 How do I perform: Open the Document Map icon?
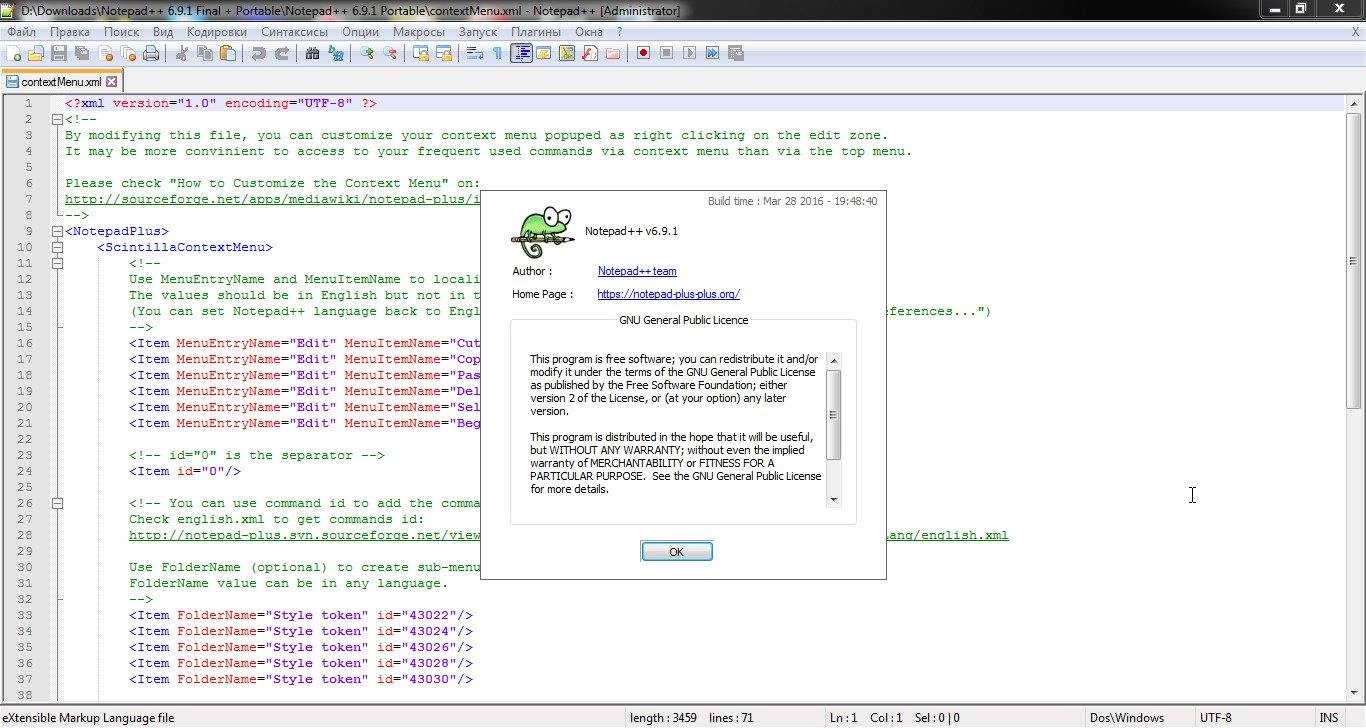(x=566, y=53)
